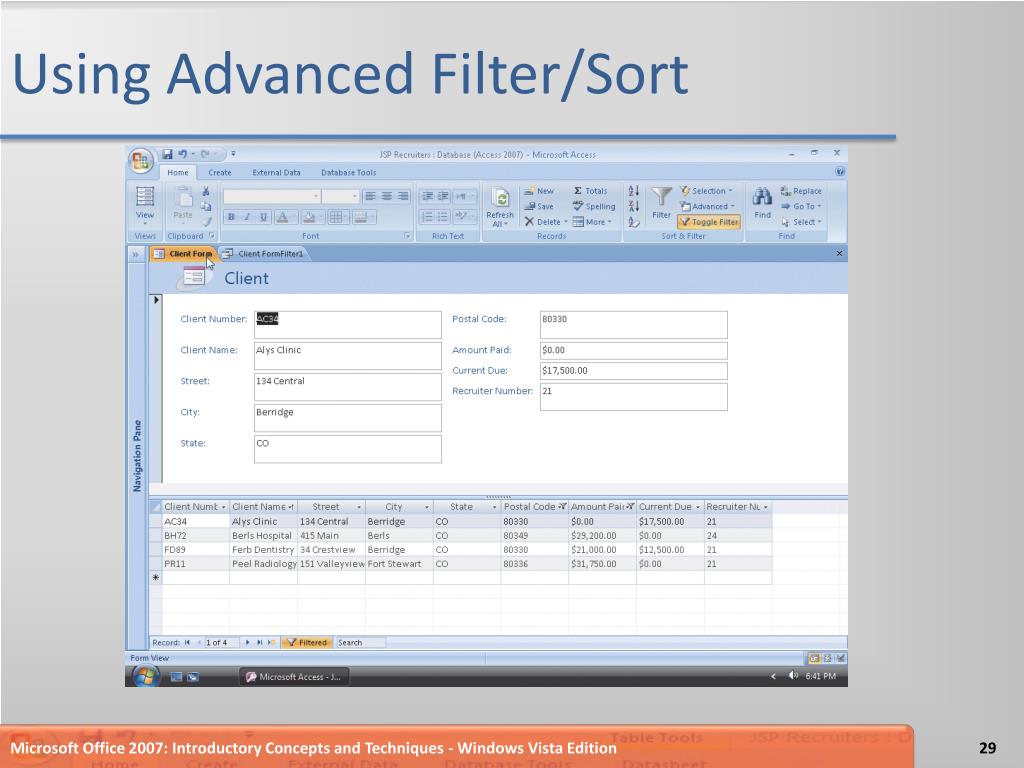Viewport: 1024px width, 768px height.
Task: Click the Client Name input field
Action: point(347,356)
